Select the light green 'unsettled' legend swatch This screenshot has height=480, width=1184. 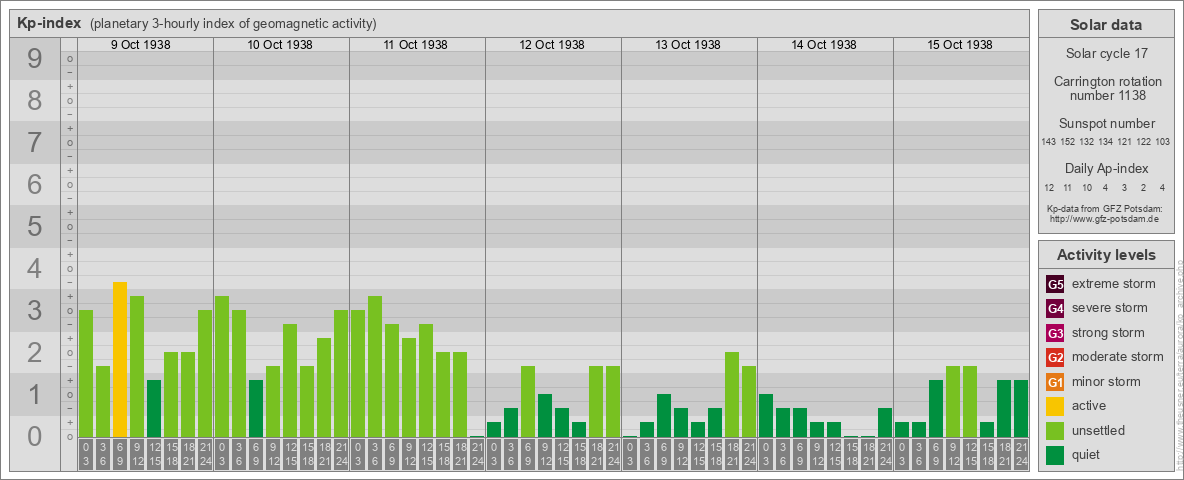pyautogui.click(x=1056, y=431)
